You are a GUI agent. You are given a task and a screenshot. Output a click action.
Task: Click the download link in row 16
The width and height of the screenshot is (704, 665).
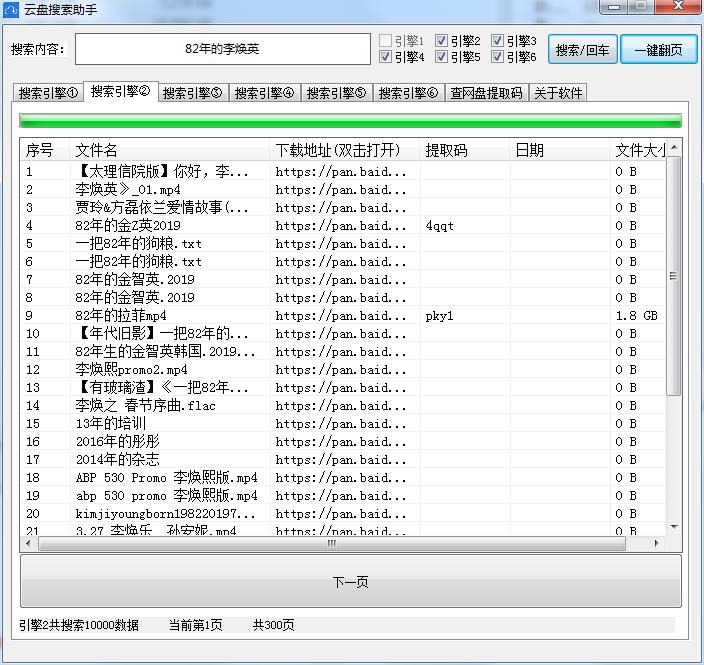(341, 442)
